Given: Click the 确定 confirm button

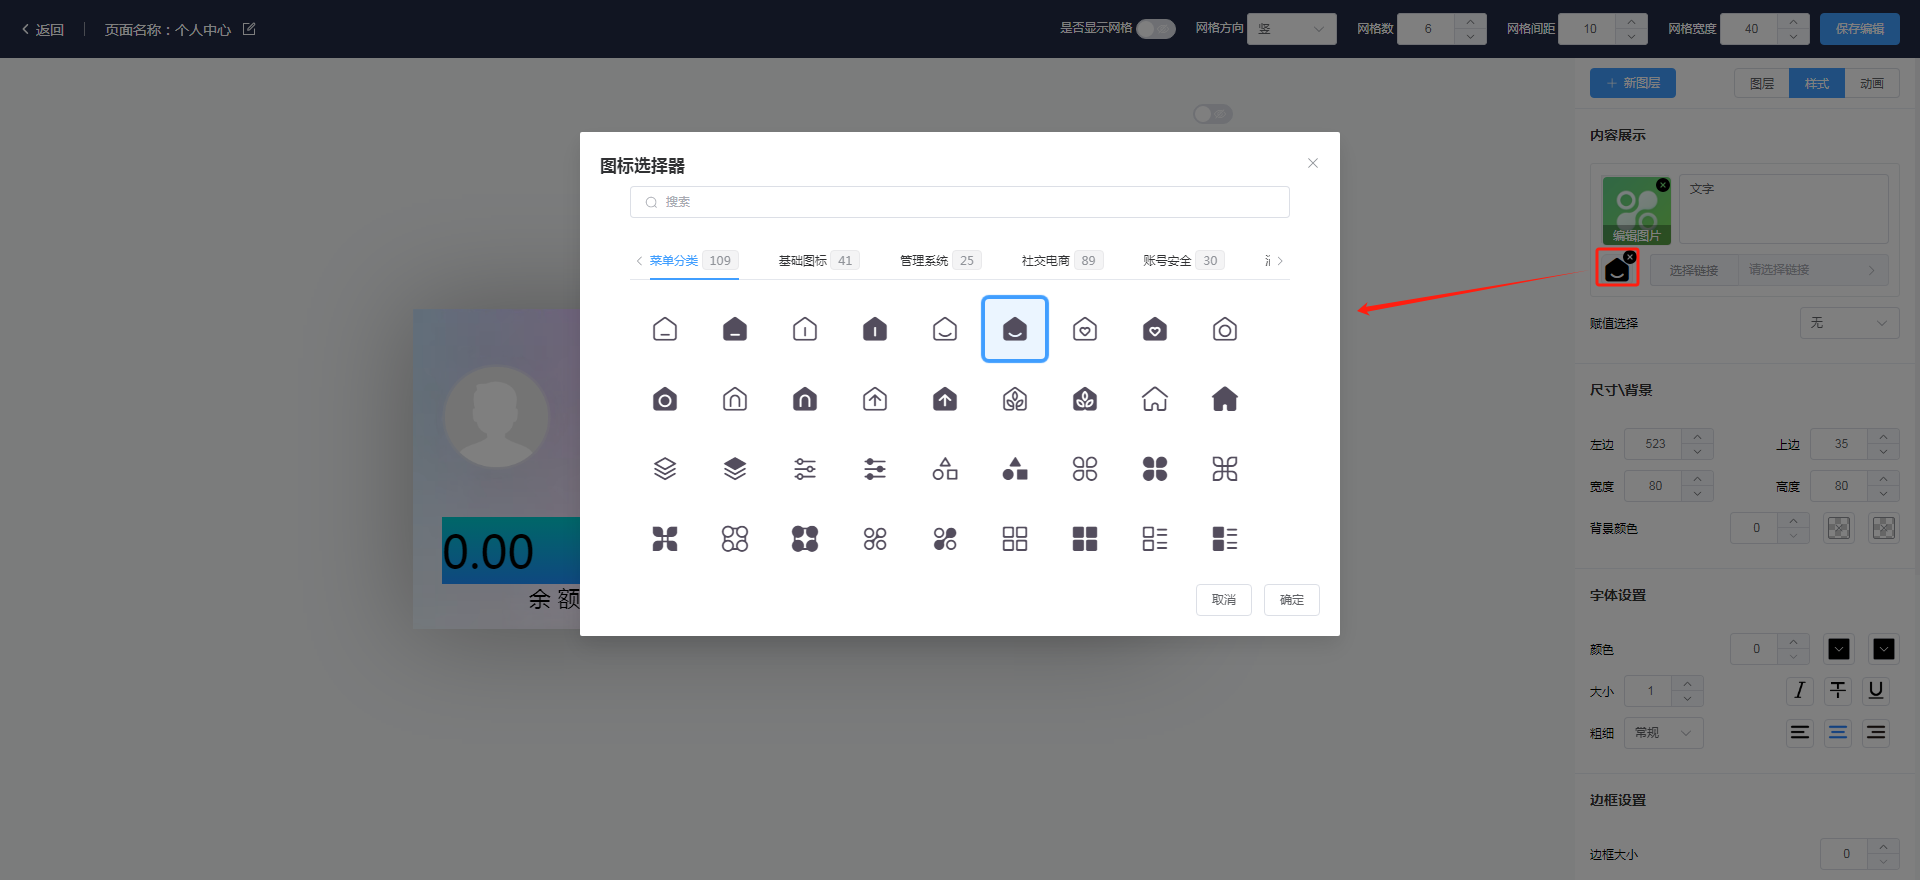Looking at the screenshot, I should click(1291, 600).
